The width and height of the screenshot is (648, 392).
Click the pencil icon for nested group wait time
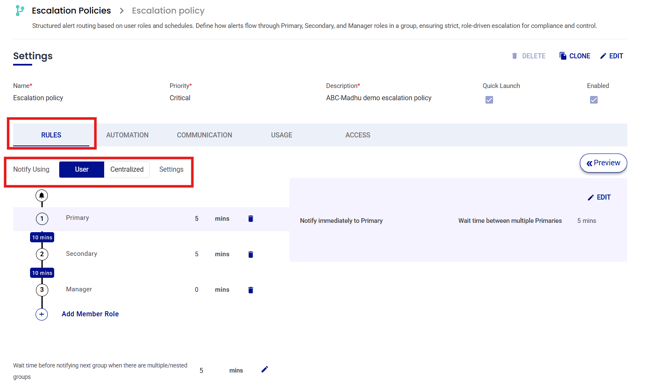(x=264, y=369)
